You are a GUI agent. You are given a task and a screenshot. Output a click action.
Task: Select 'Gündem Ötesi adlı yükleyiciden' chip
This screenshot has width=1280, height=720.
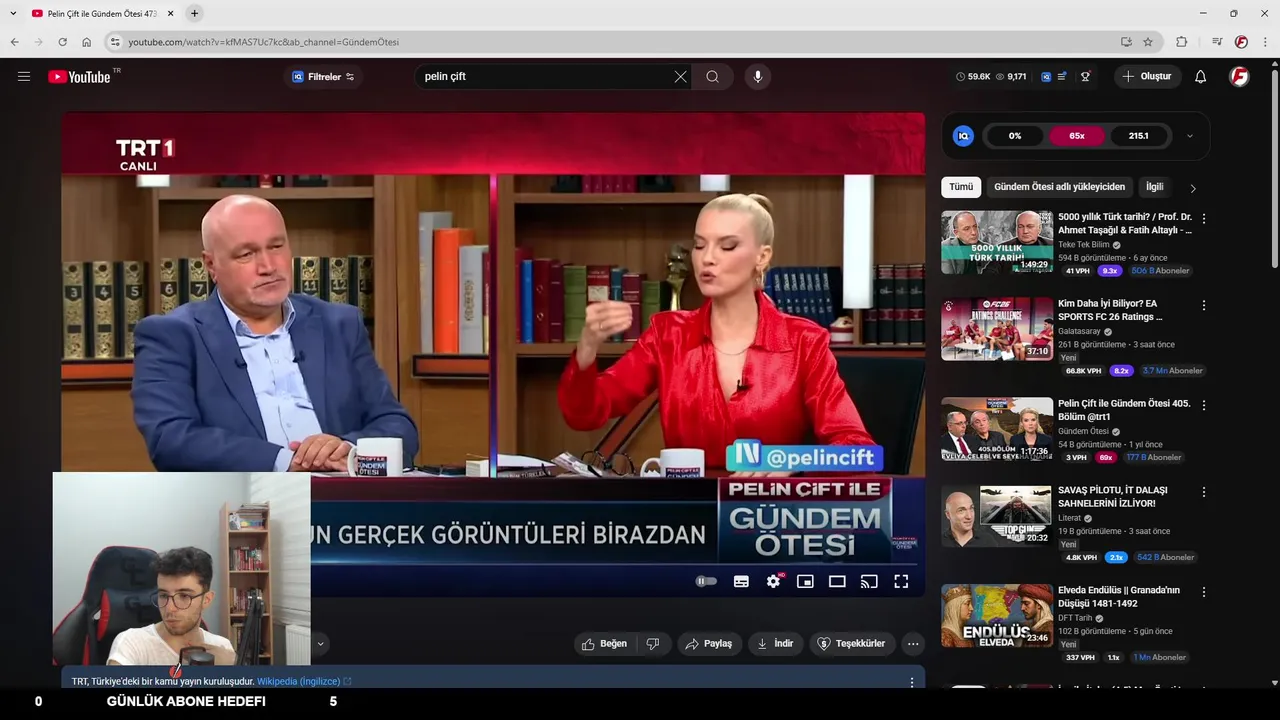1059,187
